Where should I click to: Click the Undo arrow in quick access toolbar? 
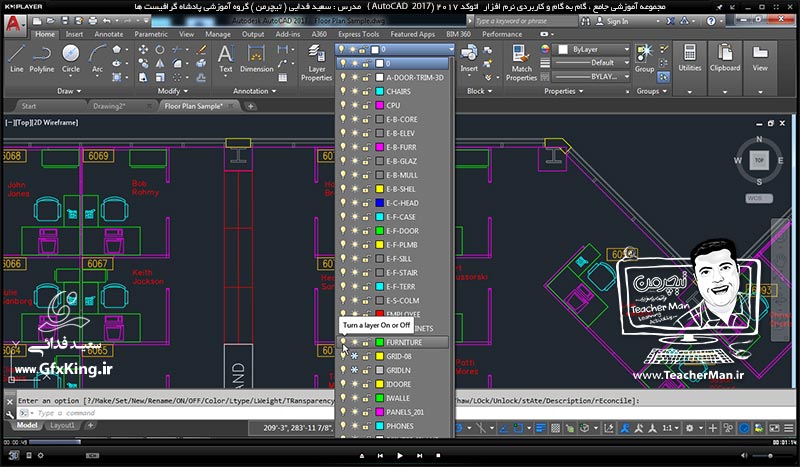(x=106, y=21)
